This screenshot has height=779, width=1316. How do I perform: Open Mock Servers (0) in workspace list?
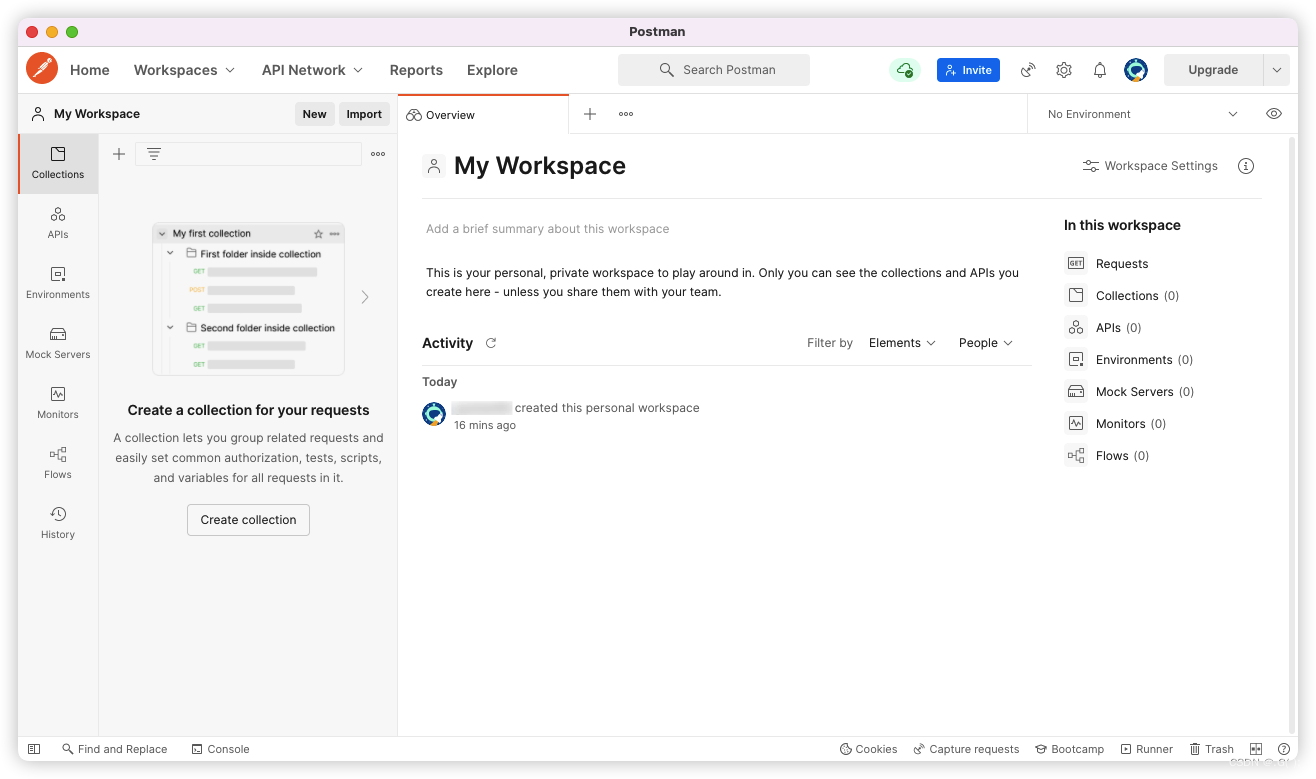[x=1131, y=392]
